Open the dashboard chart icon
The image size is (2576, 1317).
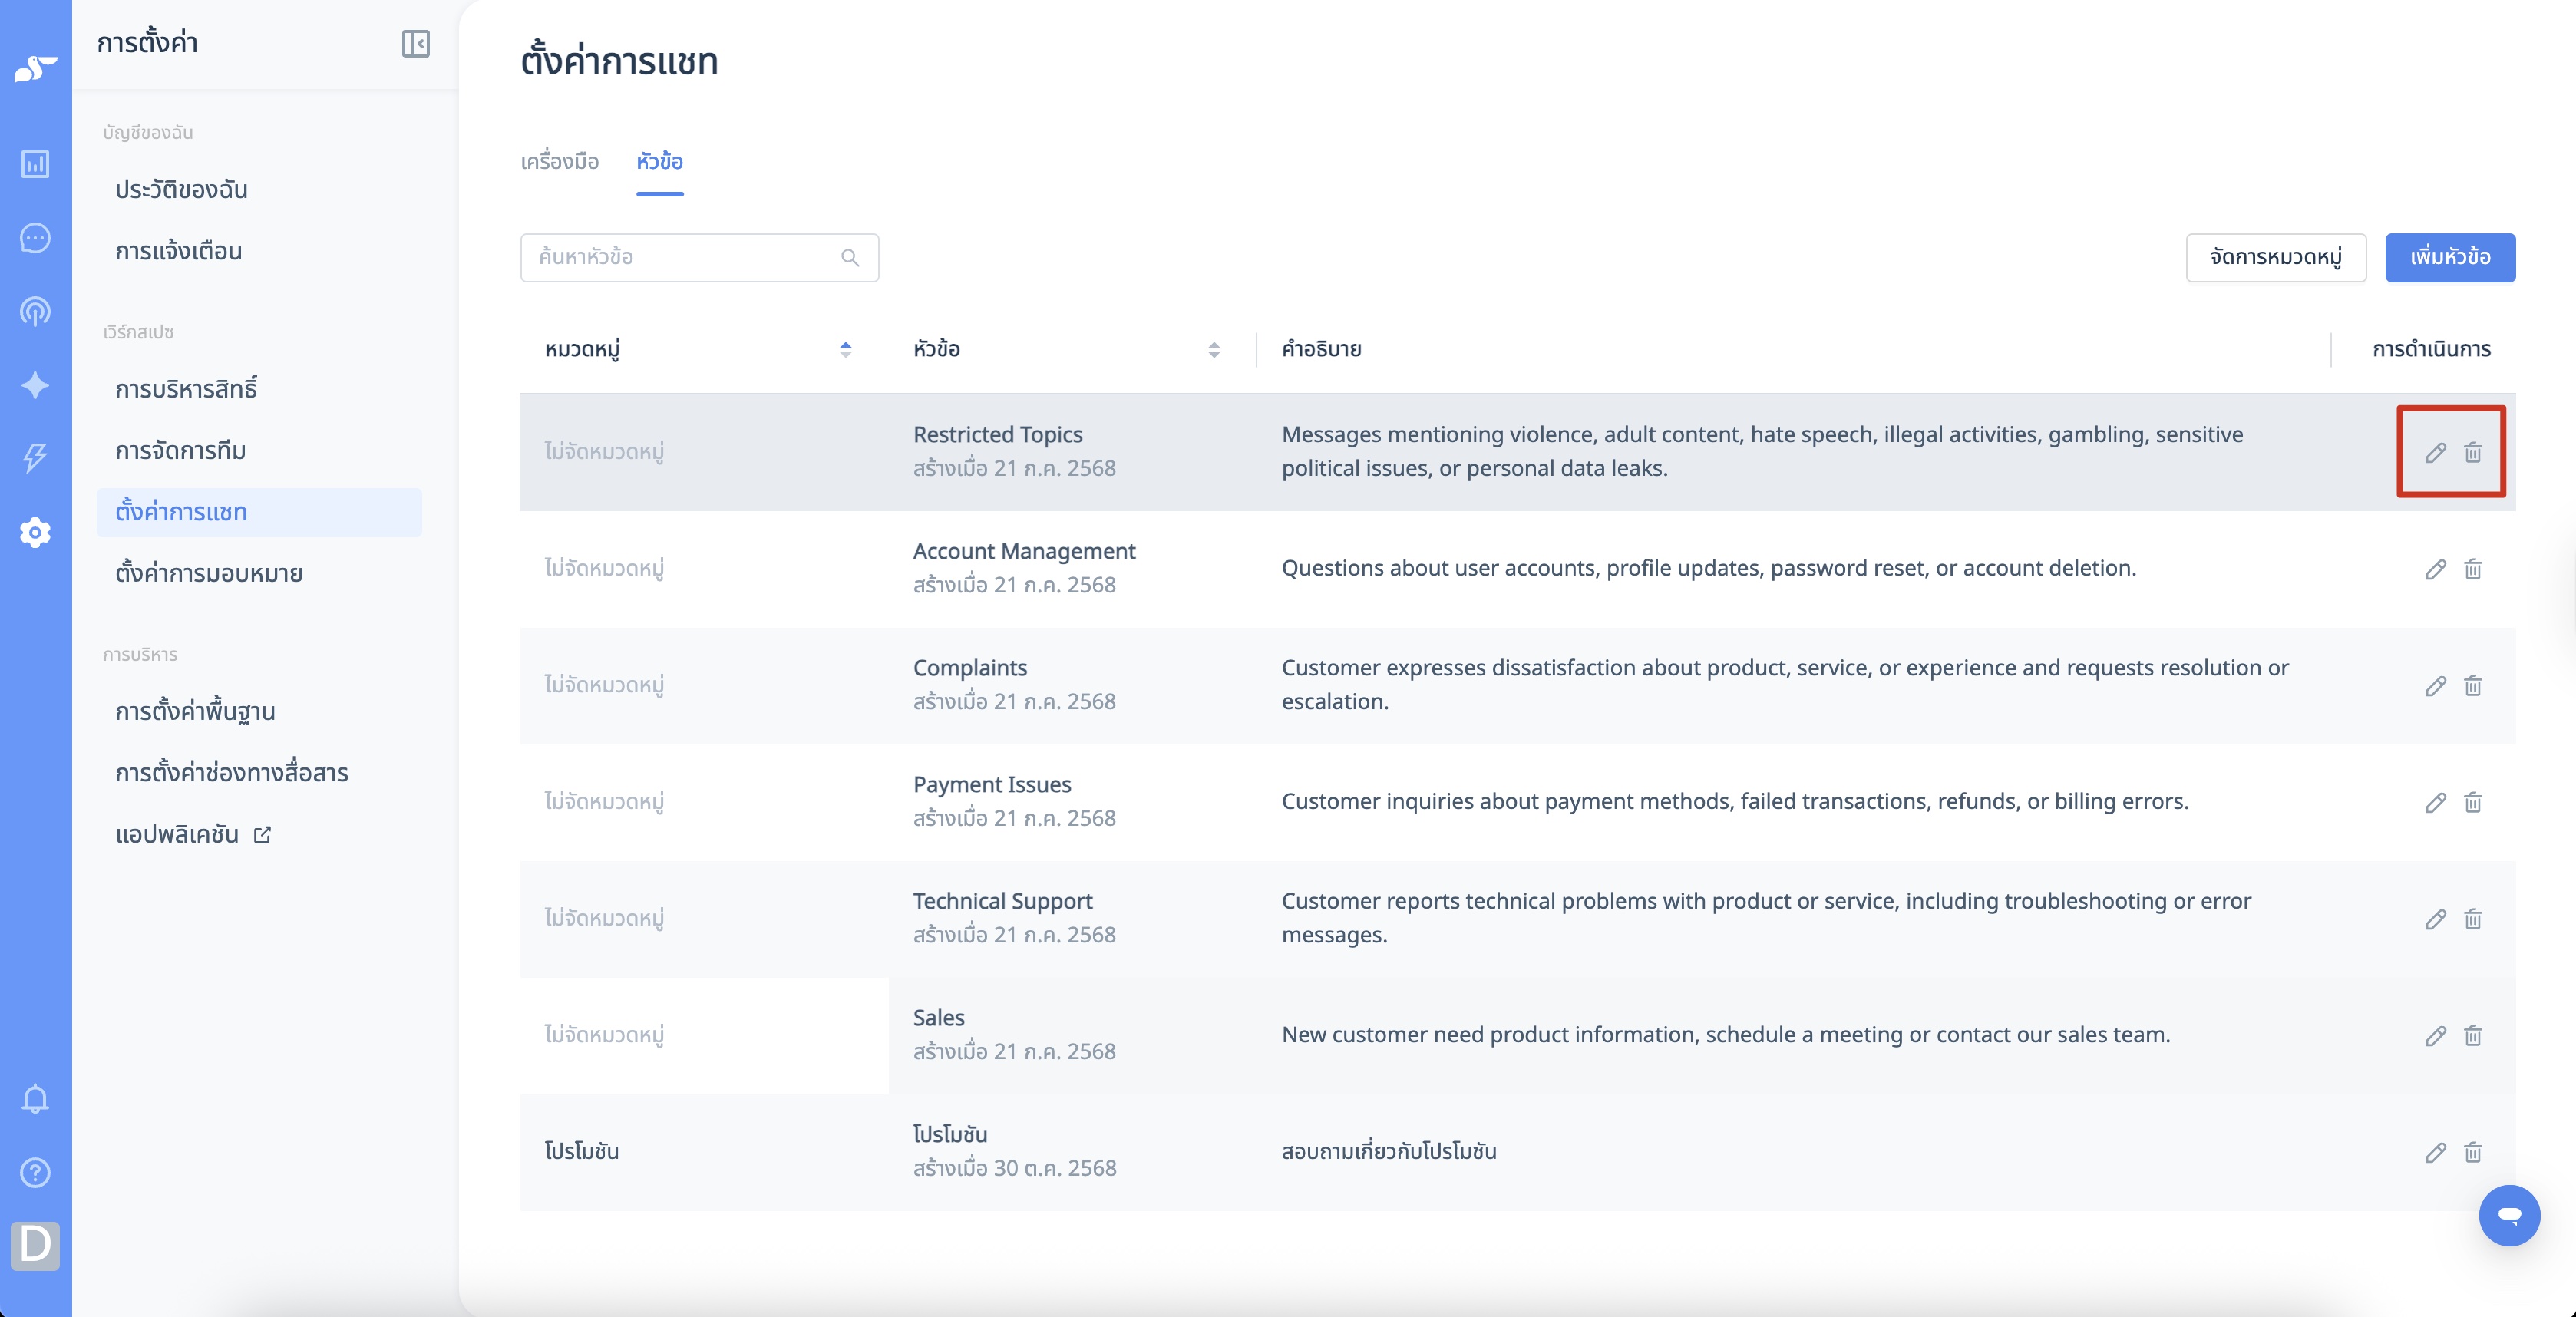(x=35, y=163)
